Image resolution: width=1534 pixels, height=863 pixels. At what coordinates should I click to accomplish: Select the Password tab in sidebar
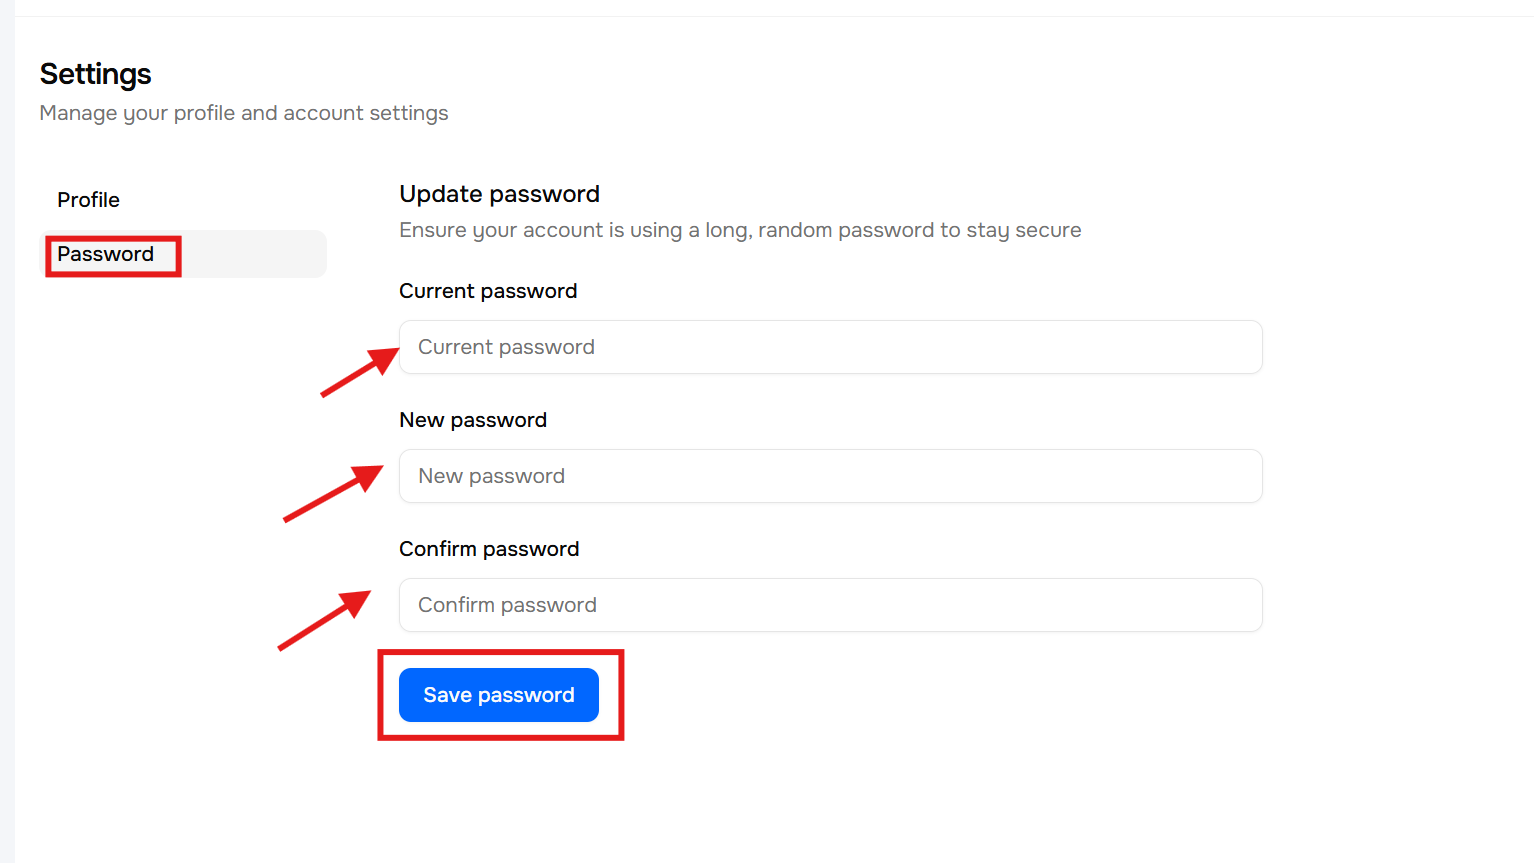[x=106, y=254]
